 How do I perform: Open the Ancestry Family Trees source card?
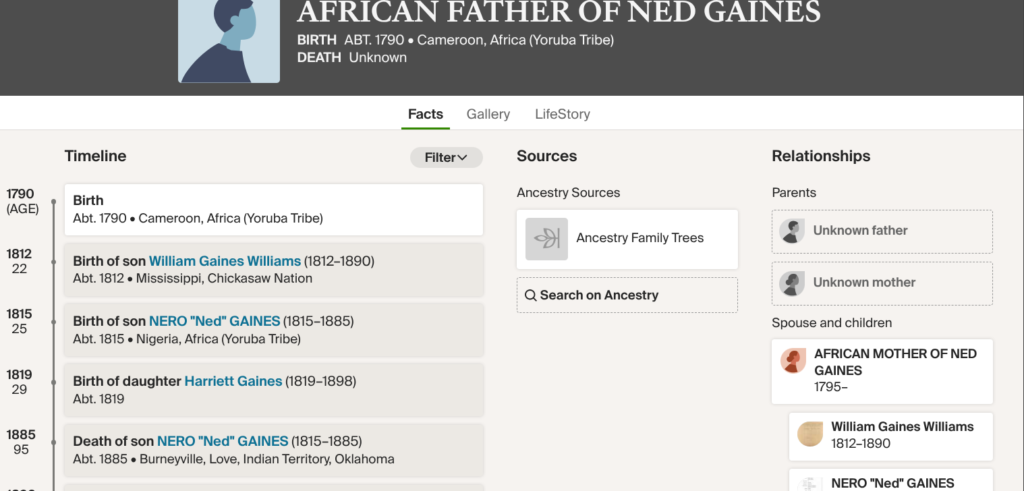[627, 238]
